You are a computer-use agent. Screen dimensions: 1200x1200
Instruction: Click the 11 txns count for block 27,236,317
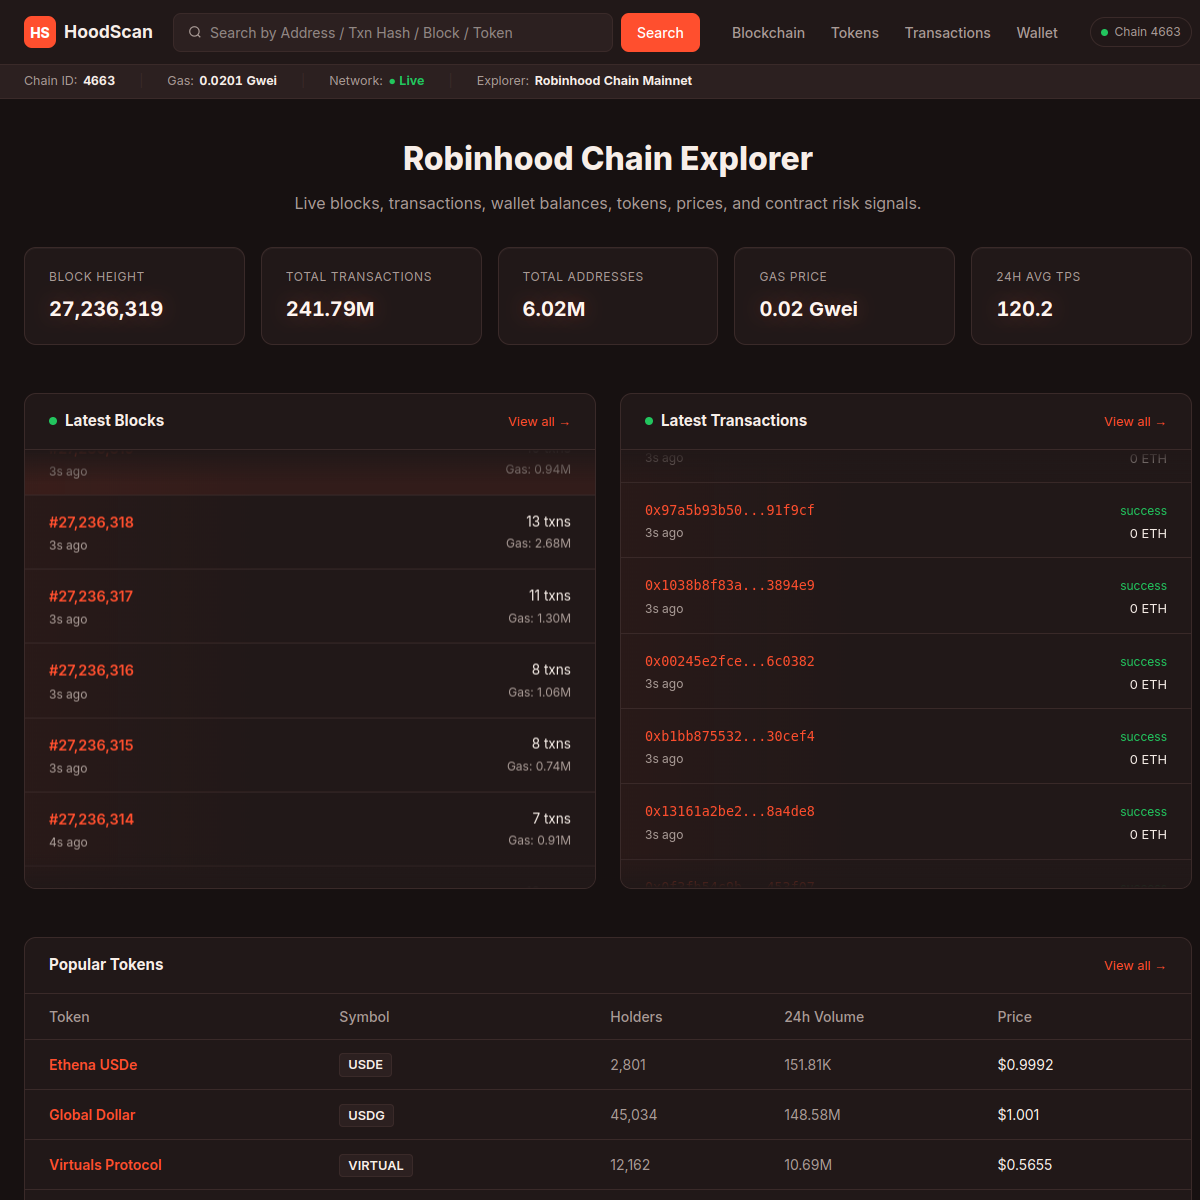coord(550,595)
